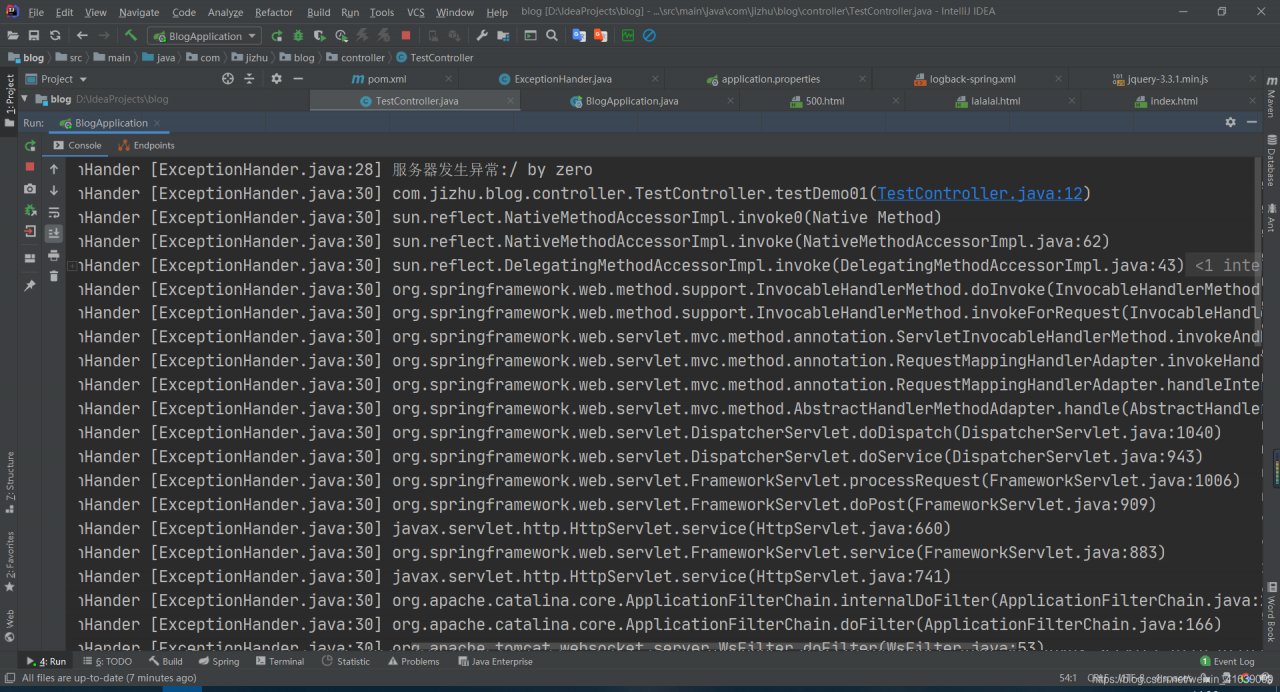Click the Profiler run icon

tap(342, 35)
